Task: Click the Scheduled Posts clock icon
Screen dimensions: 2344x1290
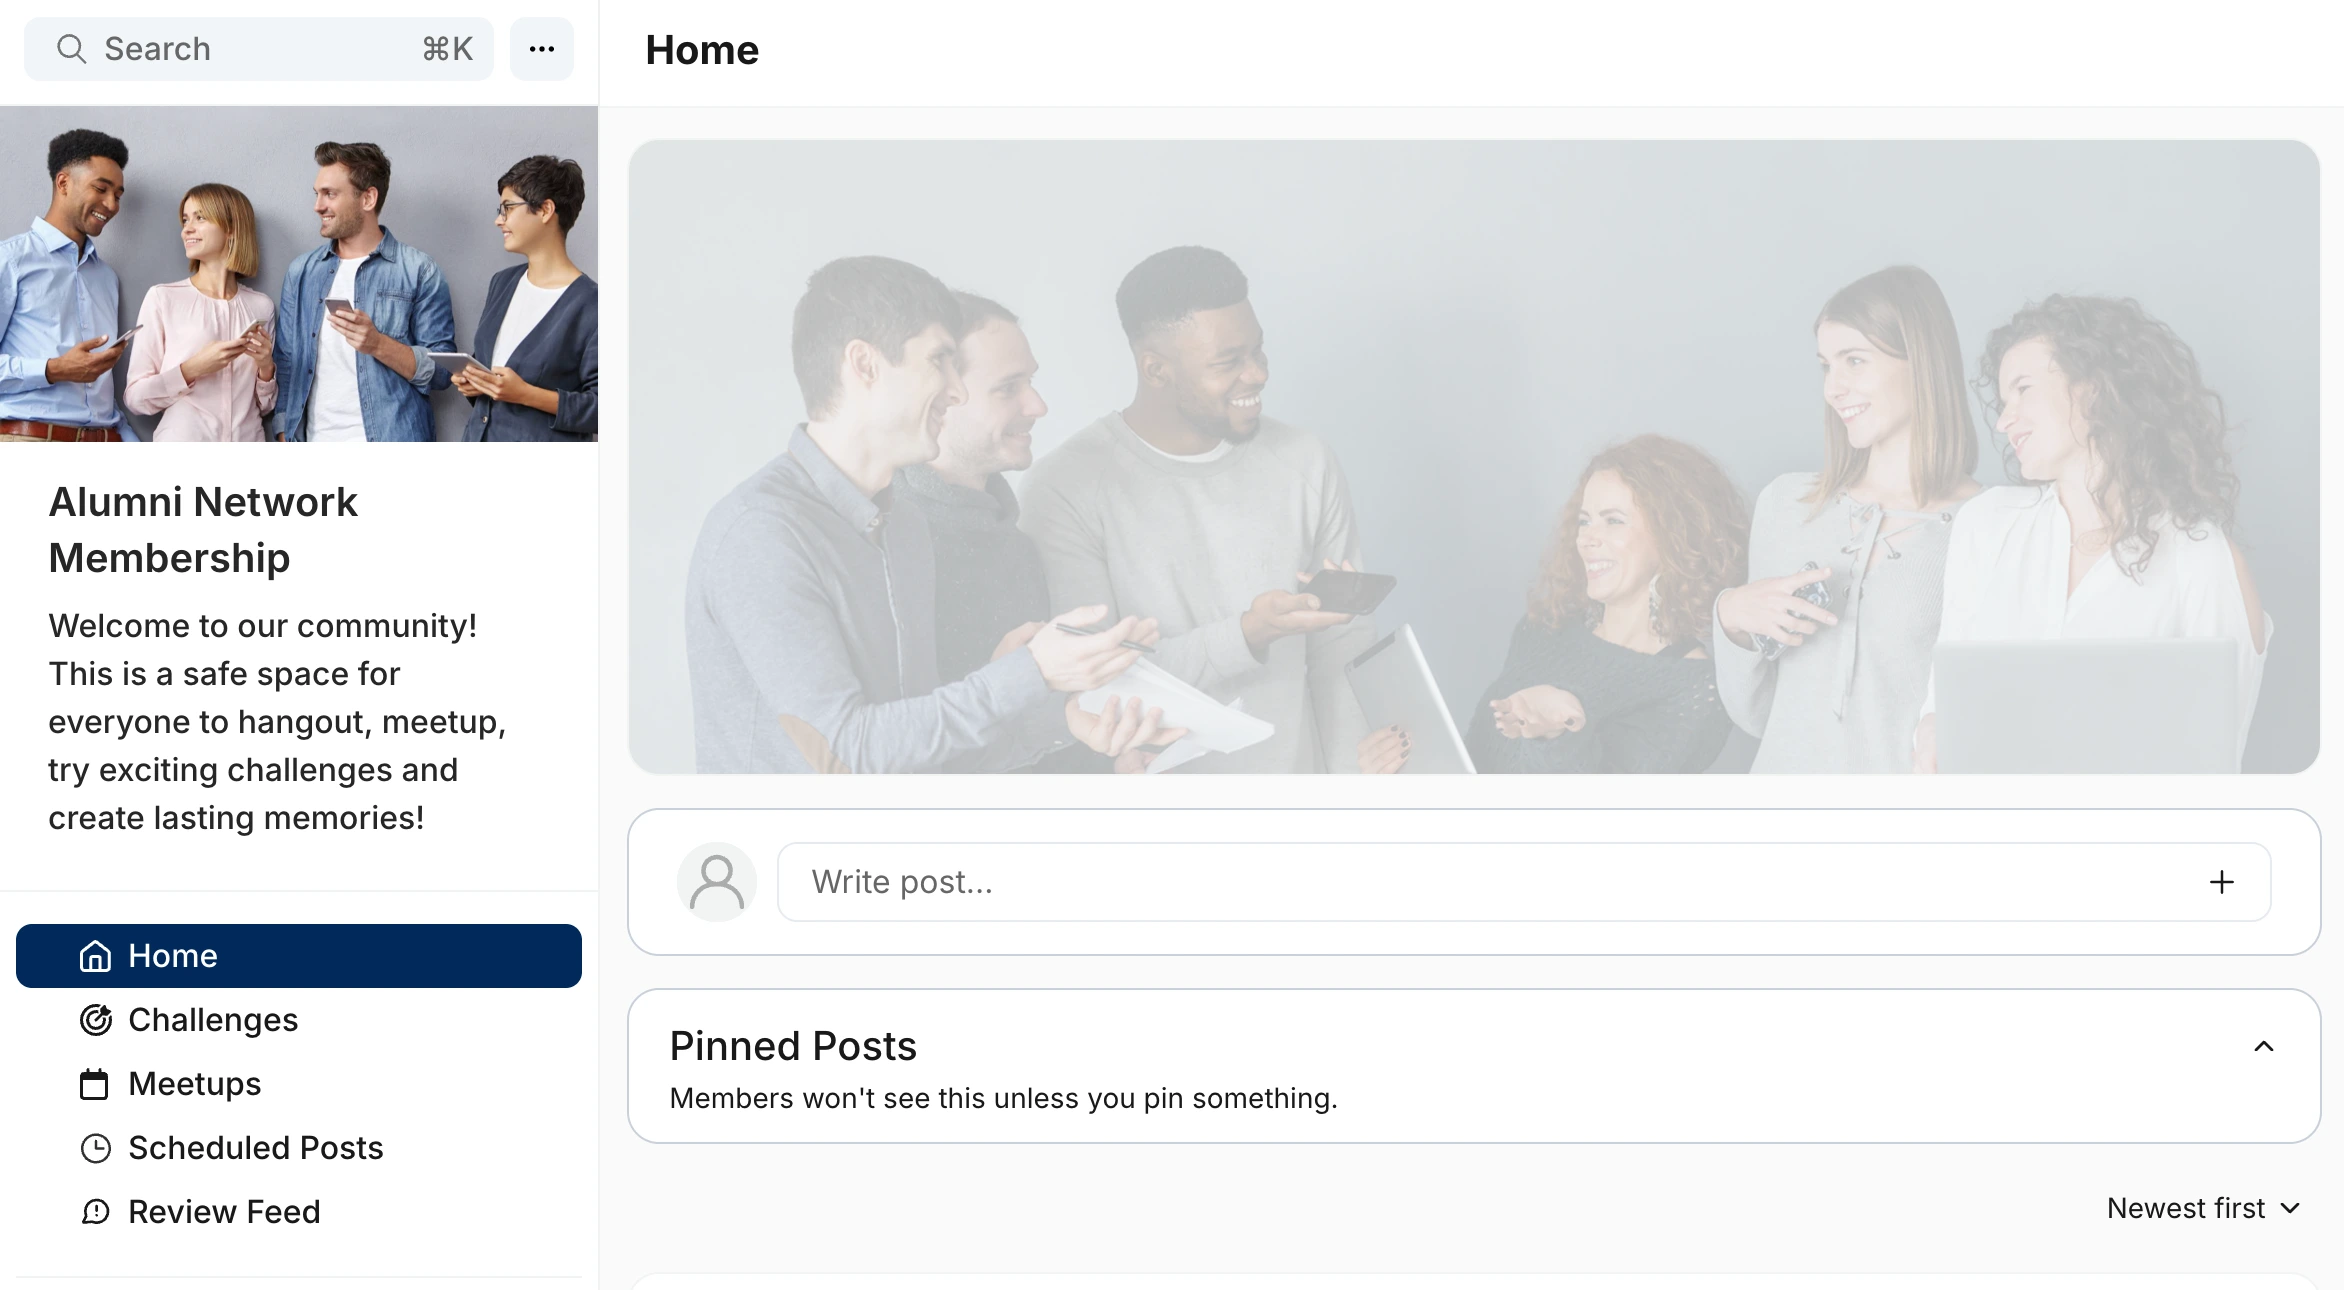Action: [x=95, y=1148]
